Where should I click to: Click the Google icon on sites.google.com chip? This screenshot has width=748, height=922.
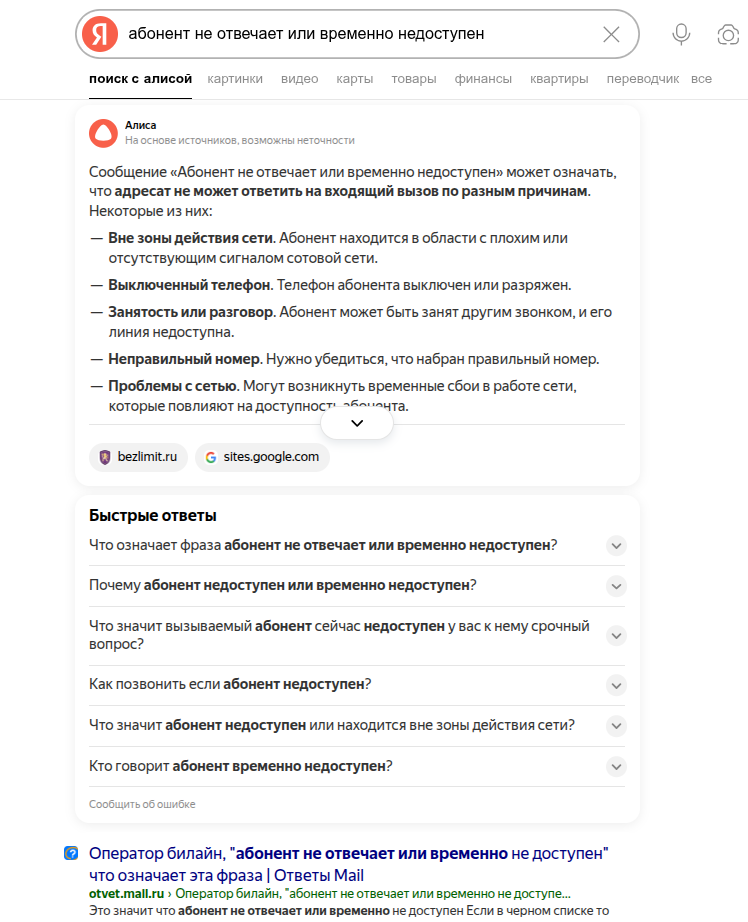tap(211, 457)
